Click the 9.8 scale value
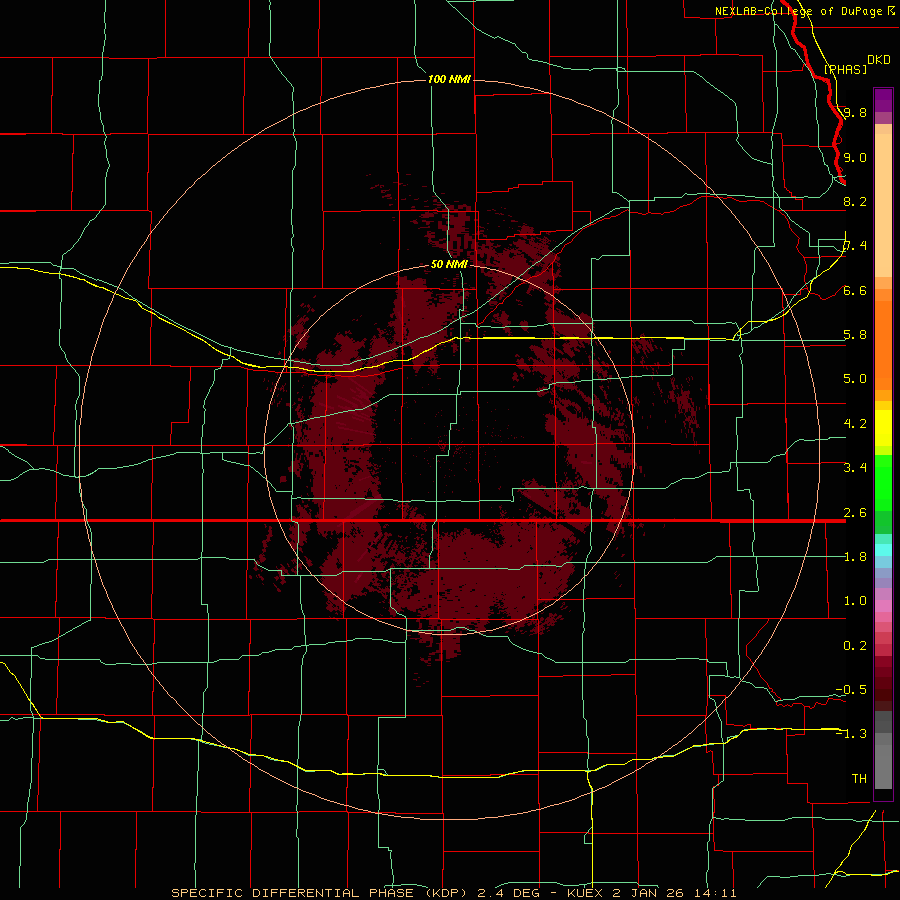This screenshot has height=900, width=900. pyautogui.click(x=855, y=112)
